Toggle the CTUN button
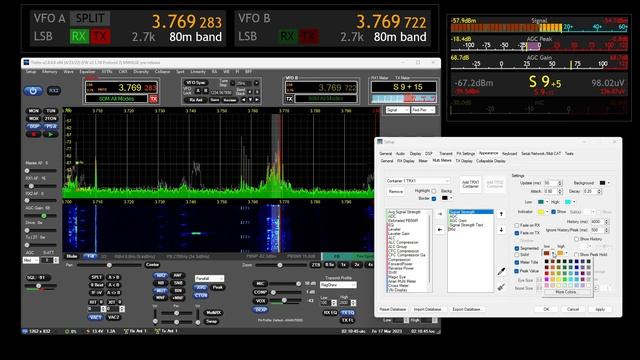The width and height of the screenshot is (640, 360). pyautogui.click(x=201, y=295)
